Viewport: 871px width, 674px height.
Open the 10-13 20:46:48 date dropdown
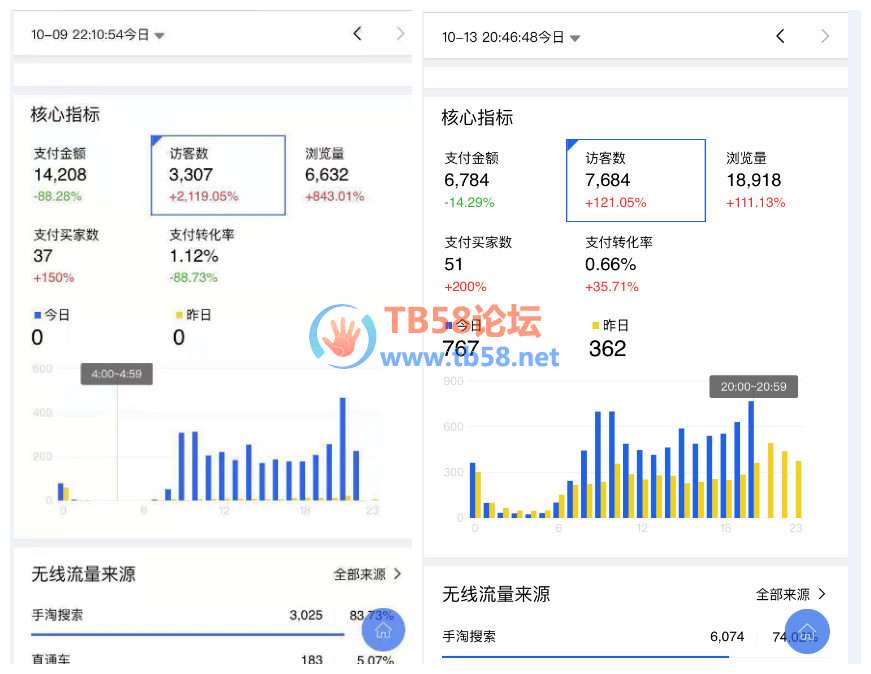point(510,38)
